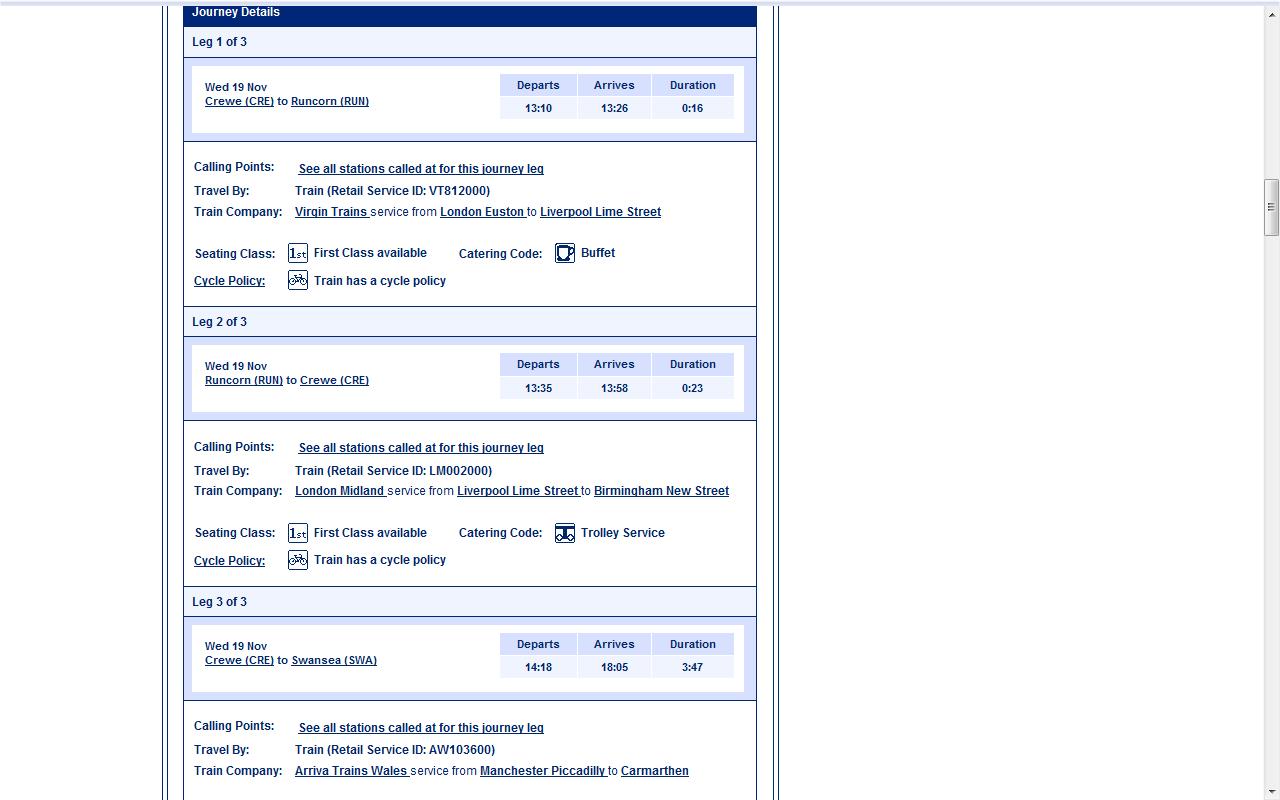This screenshot has width=1280, height=800.
Task: Click the bicycle icon in Leg 2
Action: [298, 560]
